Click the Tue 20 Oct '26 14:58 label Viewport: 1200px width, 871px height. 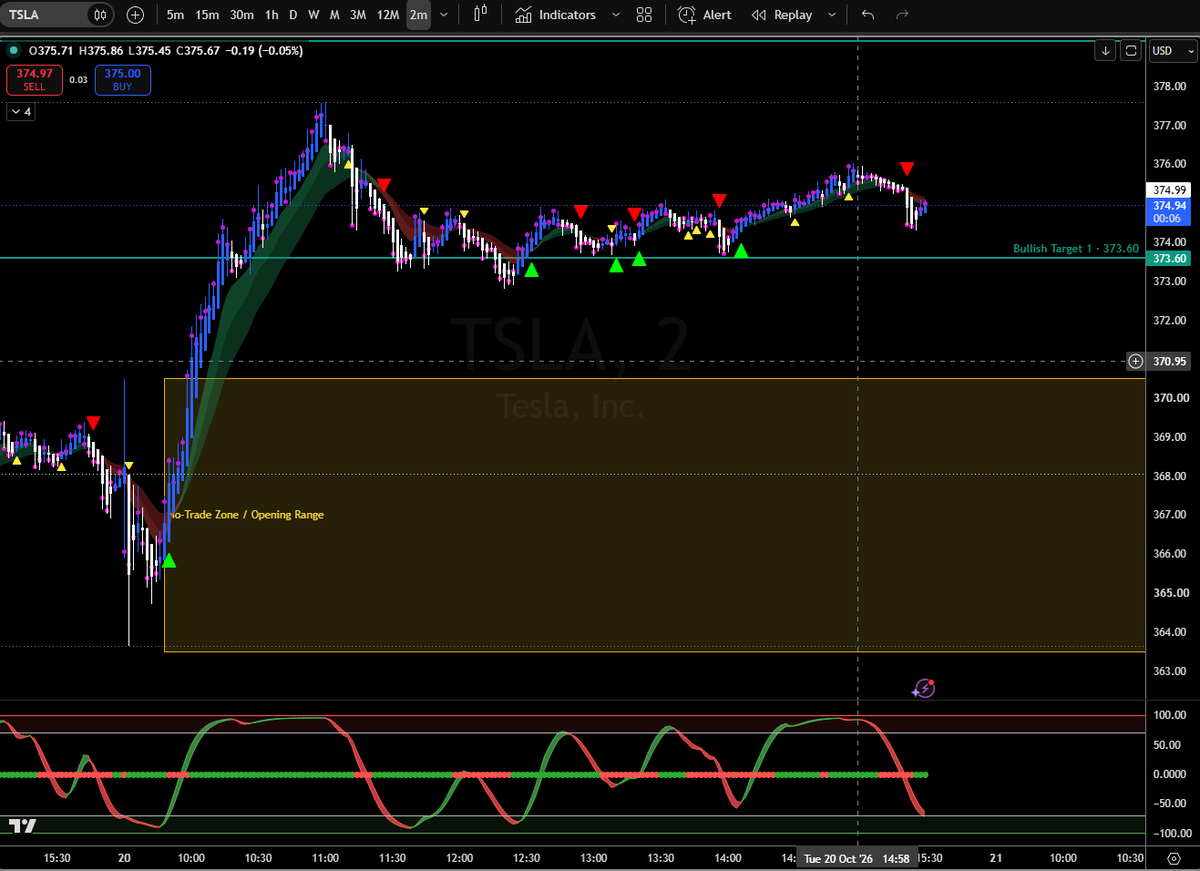point(857,858)
